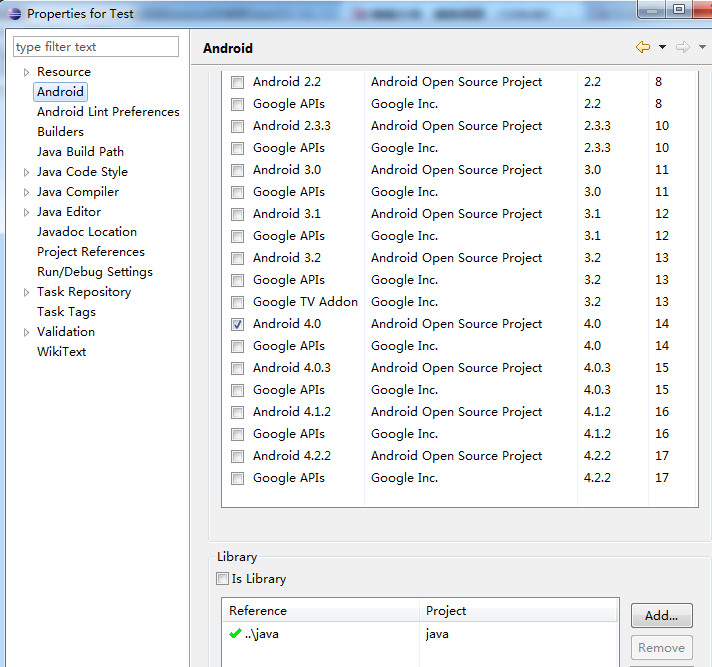Open Run/Debug Settings page
The height and width of the screenshot is (667, 712).
95,272
